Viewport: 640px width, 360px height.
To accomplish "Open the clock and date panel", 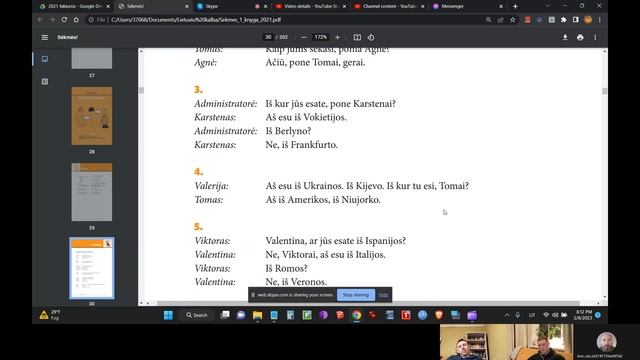I will pyautogui.click(x=584, y=315).
